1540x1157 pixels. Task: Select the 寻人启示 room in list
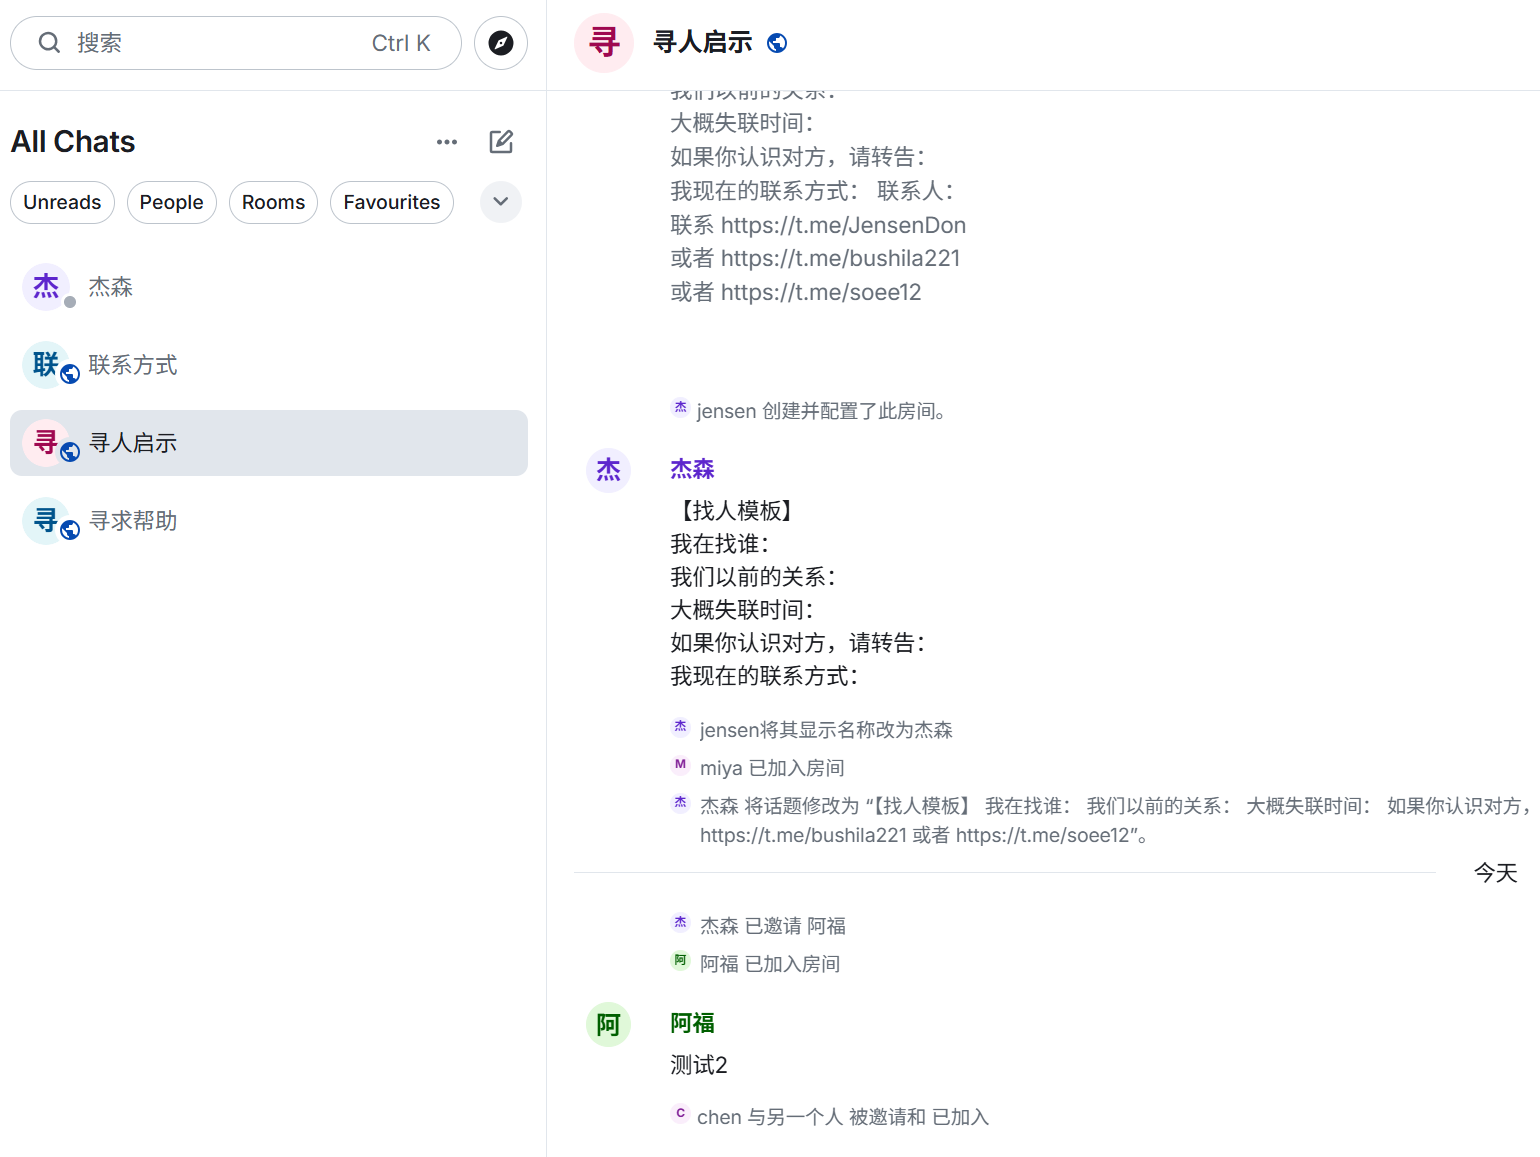(x=269, y=443)
